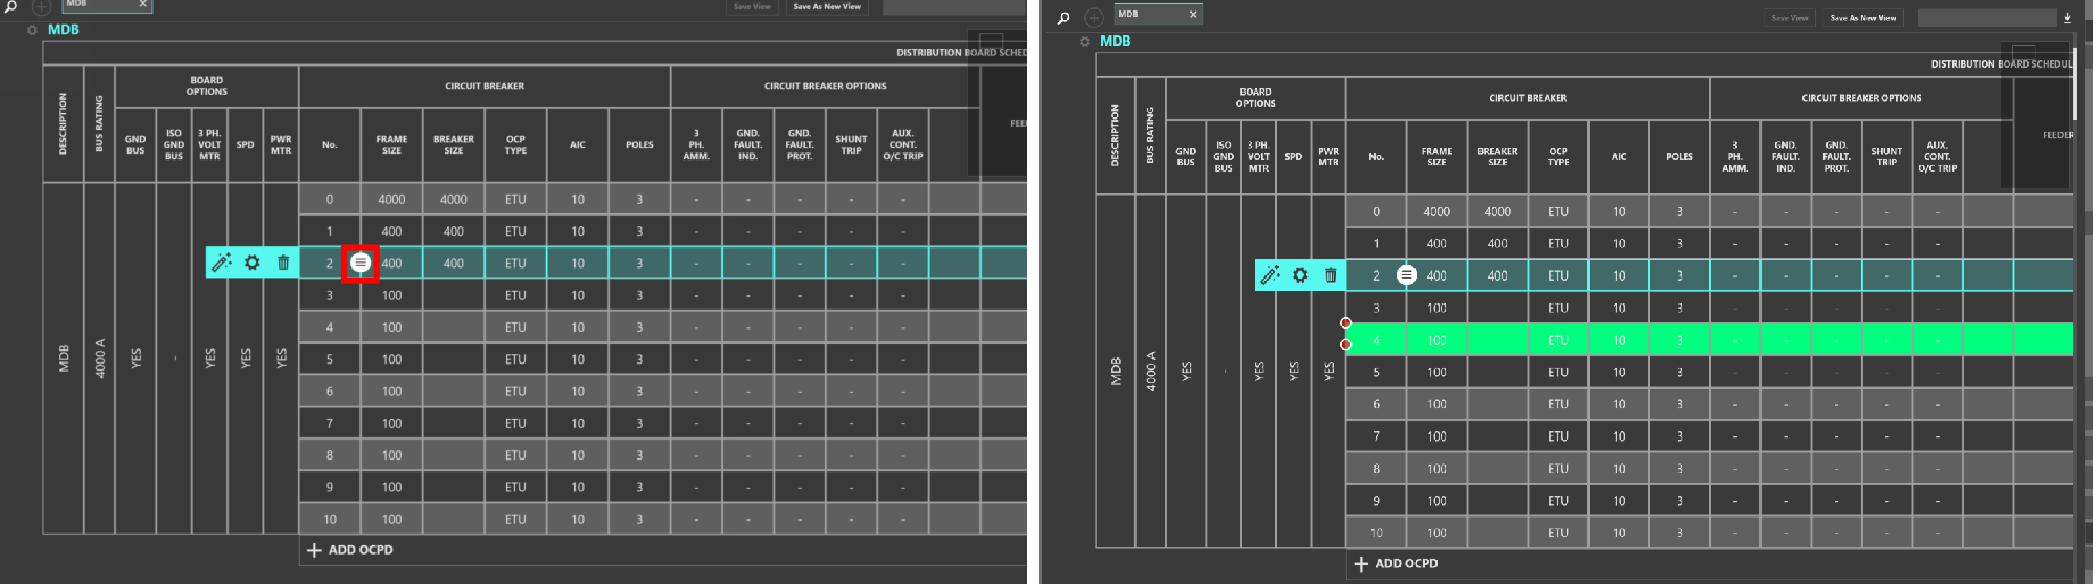Click the search magnifier in right panel
Viewport: 2098px width, 585px height.
tap(1063, 18)
